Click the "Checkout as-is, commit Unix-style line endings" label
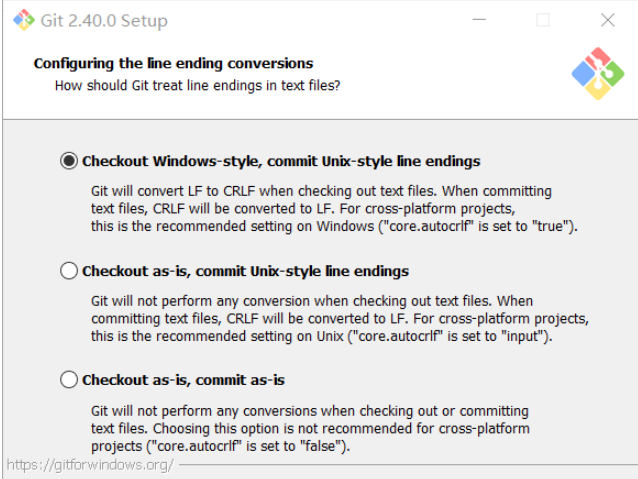Image resolution: width=638 pixels, height=479 pixels. (x=245, y=271)
